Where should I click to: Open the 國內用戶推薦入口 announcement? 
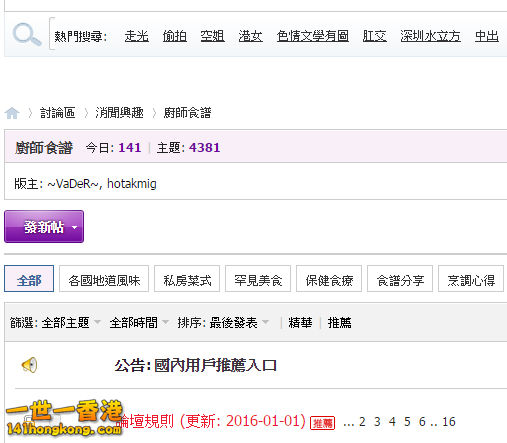195,365
